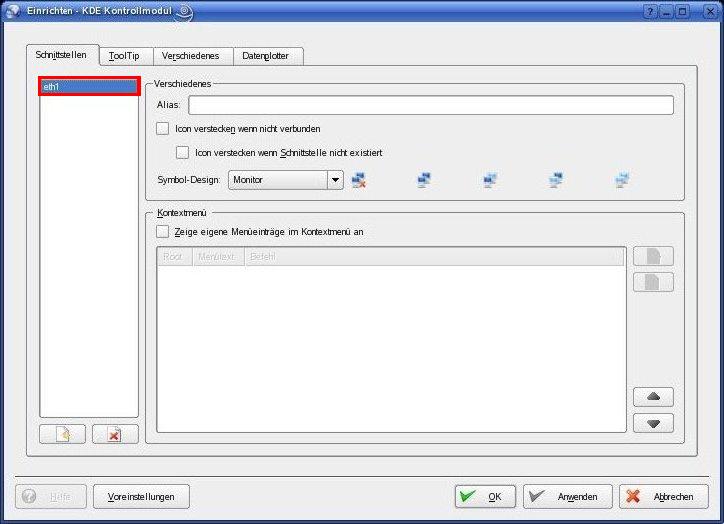Open the Verschiedenes tab
This screenshot has height=524, width=724.
pyautogui.click(x=193, y=56)
